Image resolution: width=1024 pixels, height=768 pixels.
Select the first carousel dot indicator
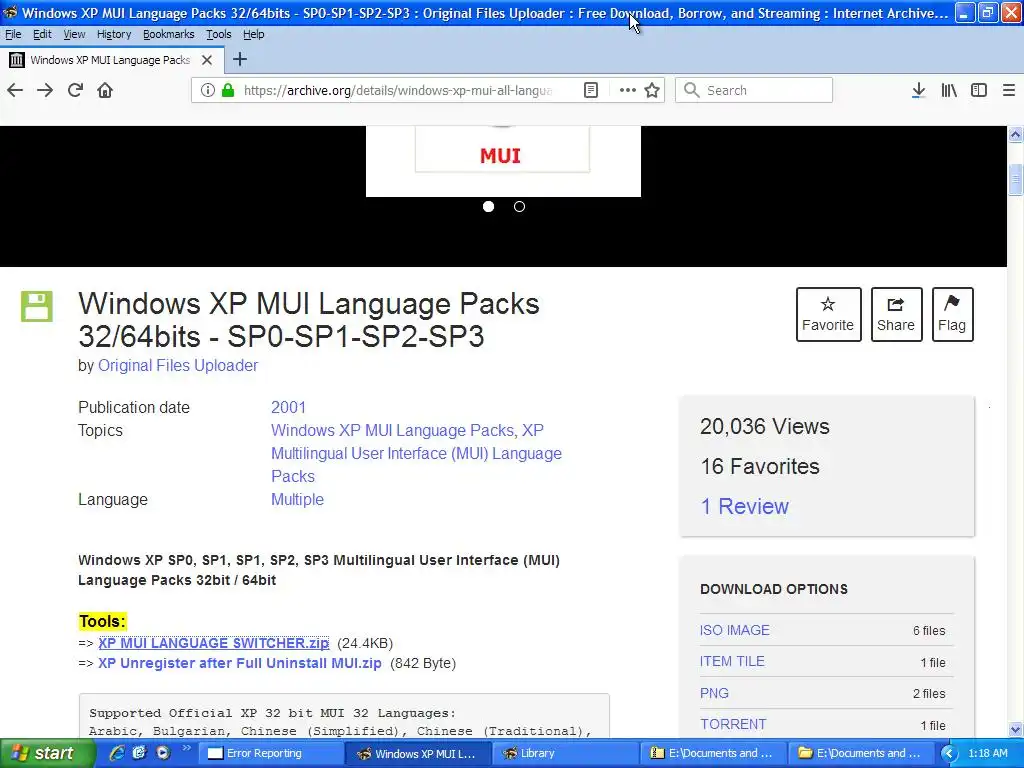(x=488, y=206)
